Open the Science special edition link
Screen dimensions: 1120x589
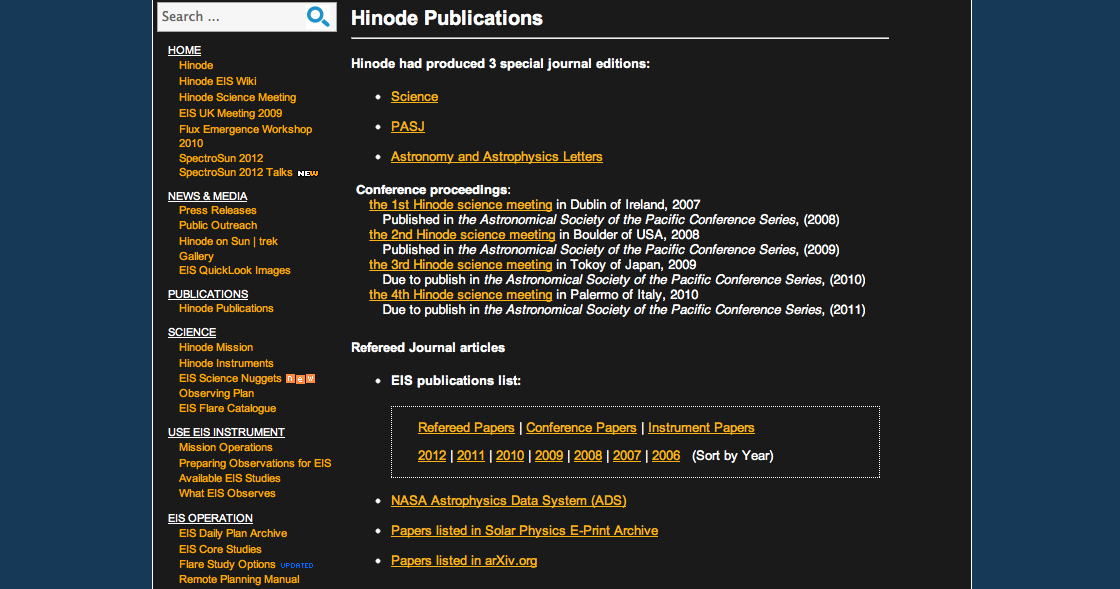(x=414, y=97)
